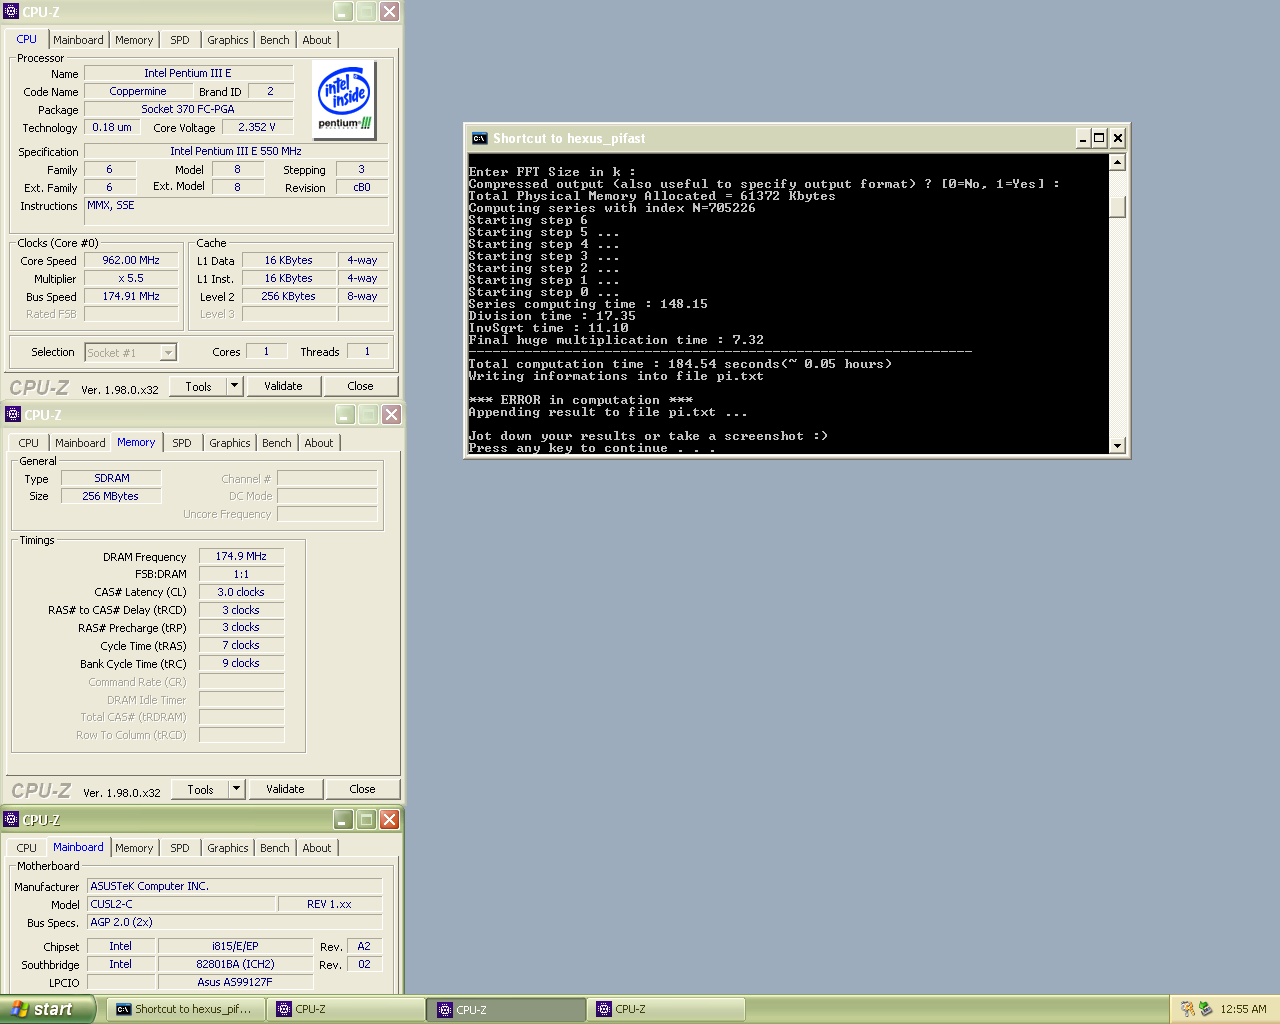
Task: Click memory Type value SDRAM
Action: (112, 478)
